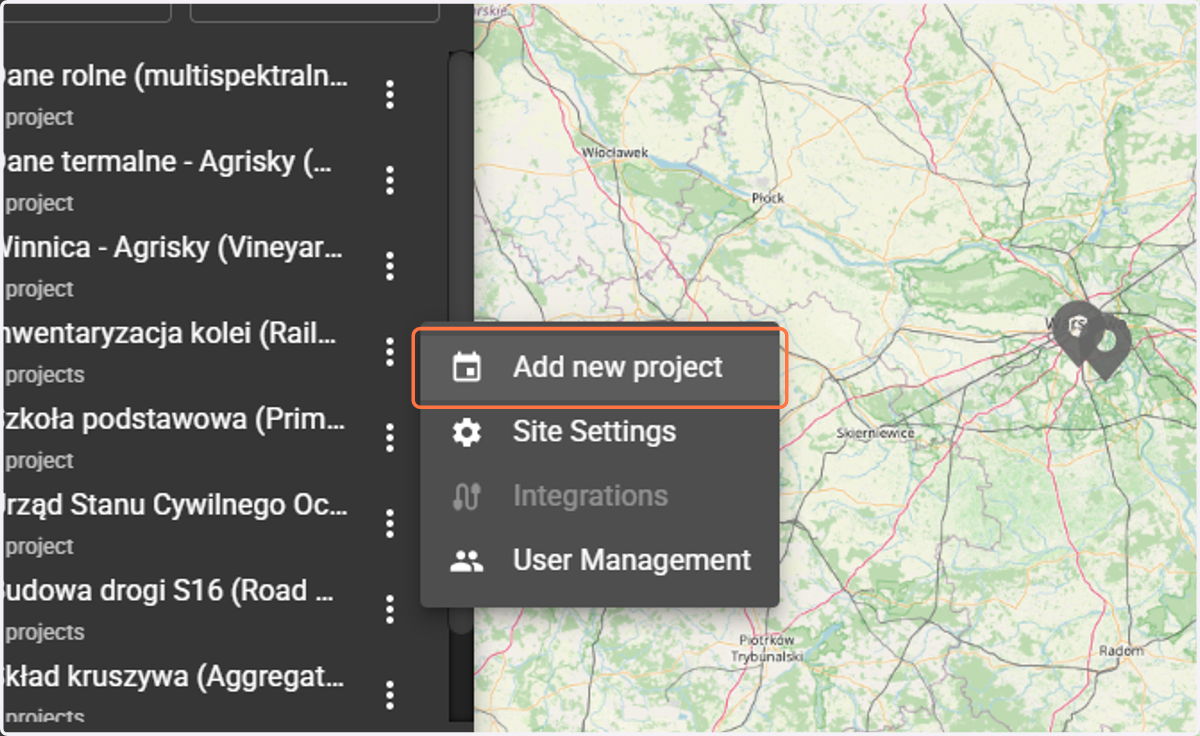Open User Management from the menu
This screenshot has height=736, width=1200.
point(599,560)
